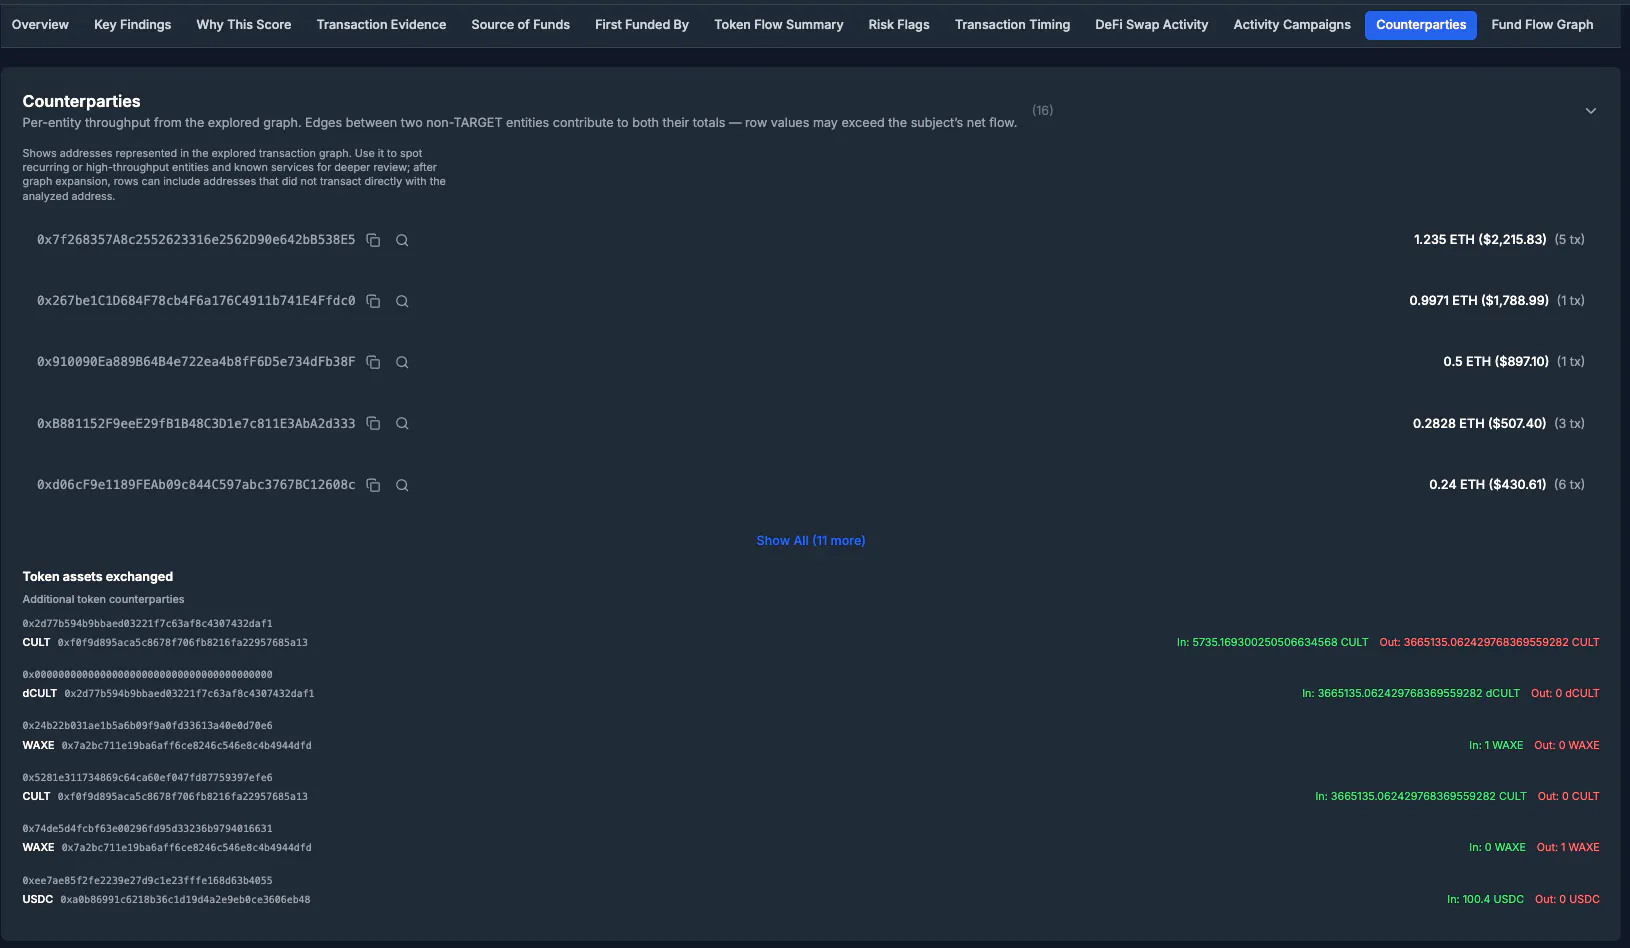Copy address 0x910090Ea889B64B4e722ea4b8fF6D5e734dFb38F
Image resolution: width=1630 pixels, height=948 pixels.
click(x=373, y=362)
